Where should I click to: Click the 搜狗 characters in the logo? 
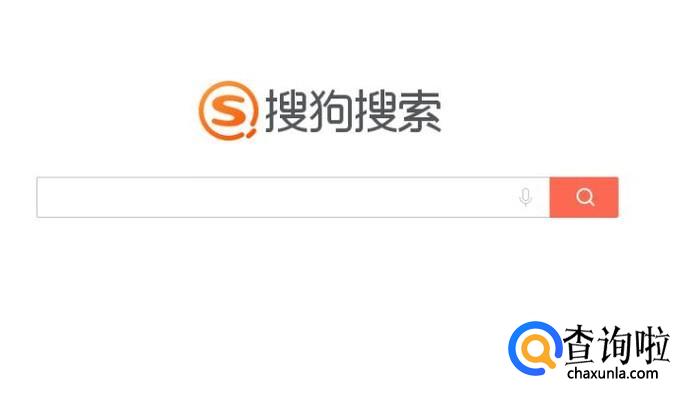tap(308, 111)
